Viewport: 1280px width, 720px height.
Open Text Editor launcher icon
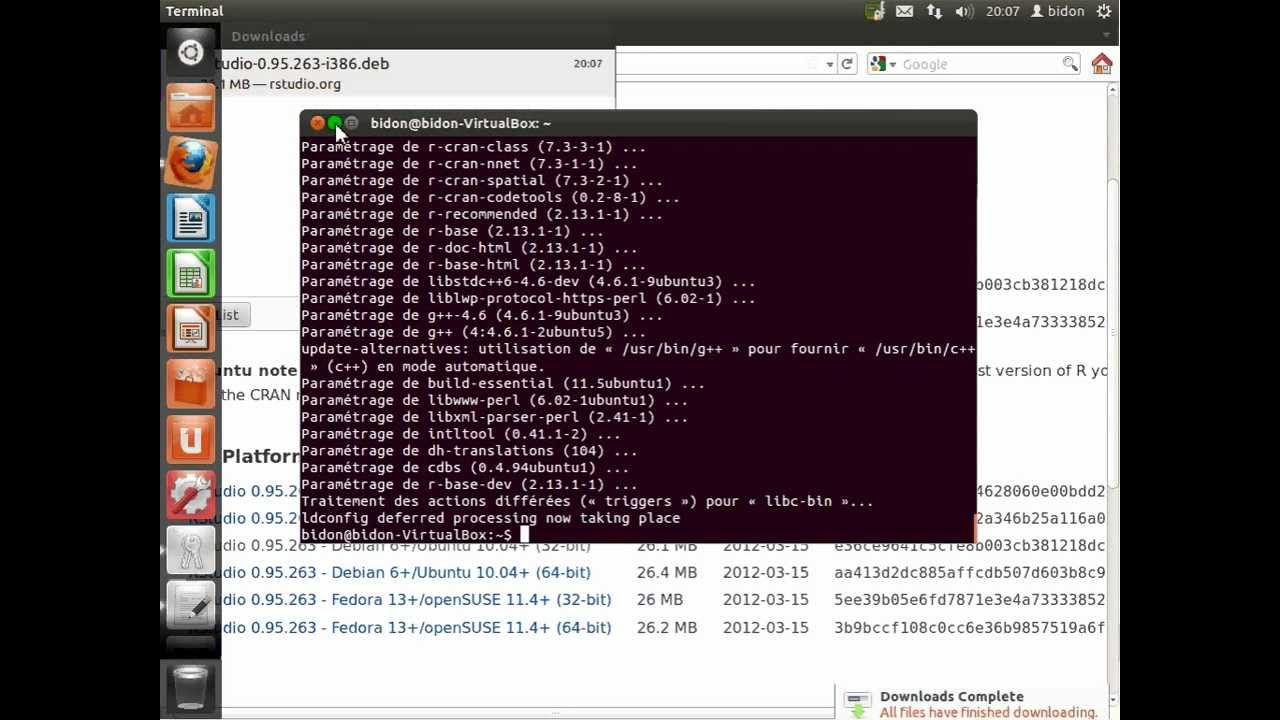pos(190,603)
